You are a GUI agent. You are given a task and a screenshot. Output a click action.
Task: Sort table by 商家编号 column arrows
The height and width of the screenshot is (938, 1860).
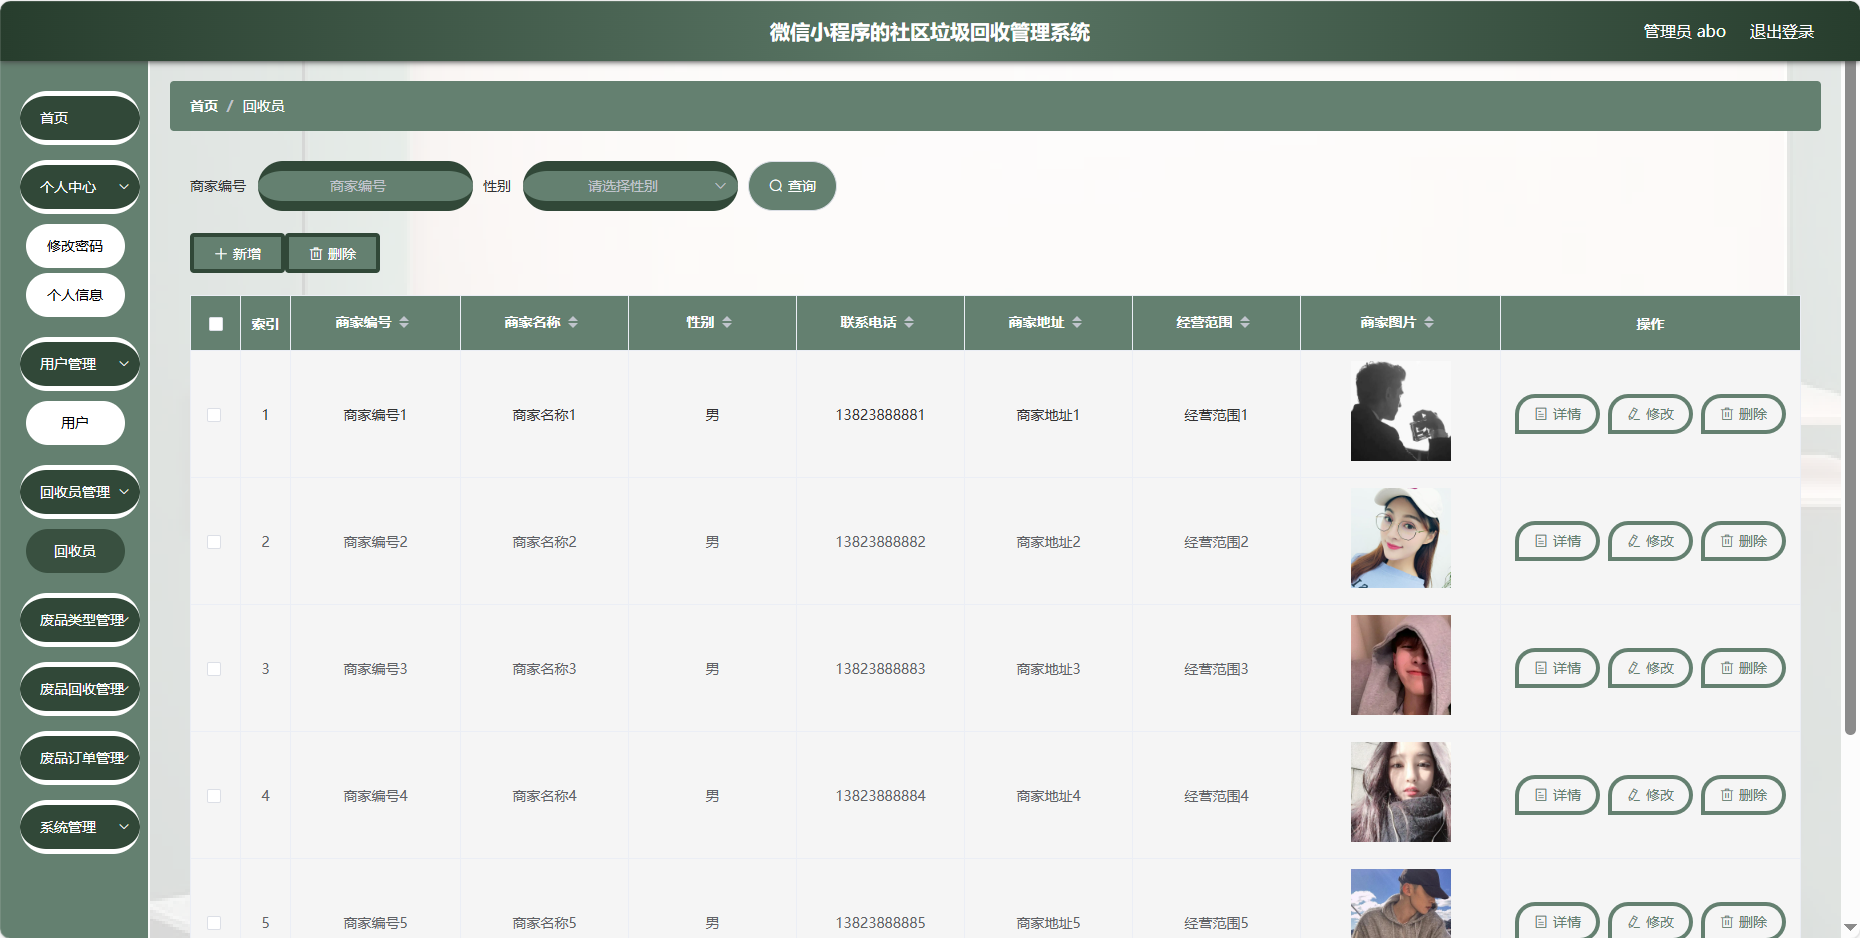404,322
